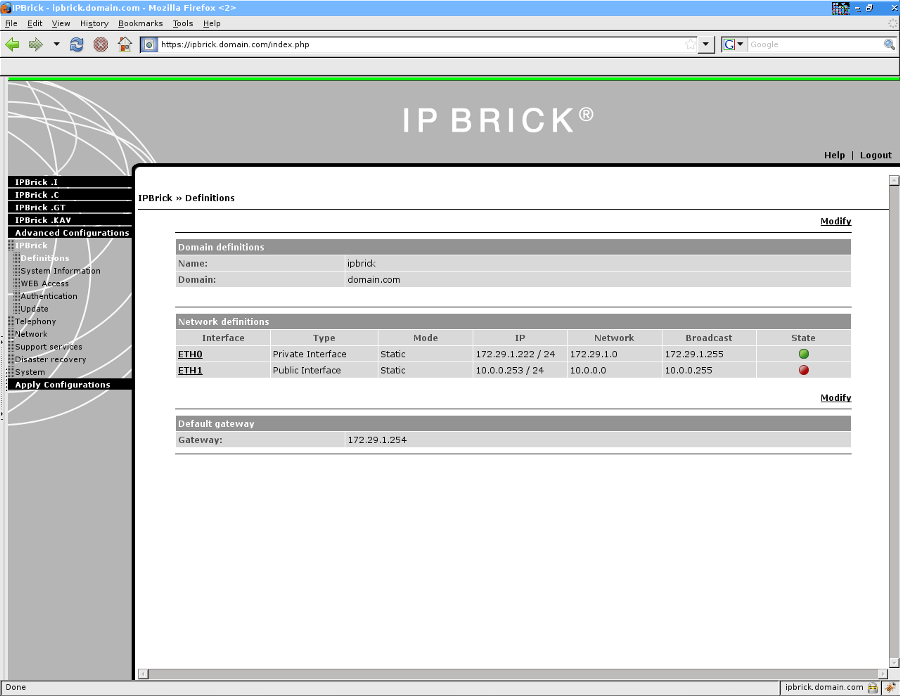Open the IPBrick .I section
The image size is (900, 696).
(70, 182)
